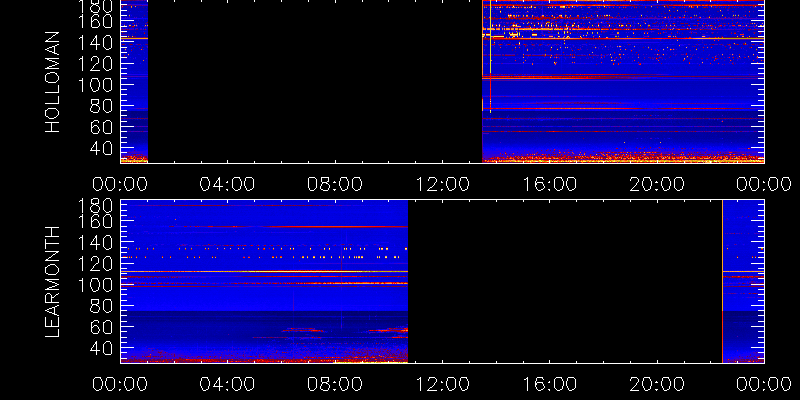Click the 20:00 time label under LEARMONTH plot
The width and height of the screenshot is (800, 400).
click(657, 384)
